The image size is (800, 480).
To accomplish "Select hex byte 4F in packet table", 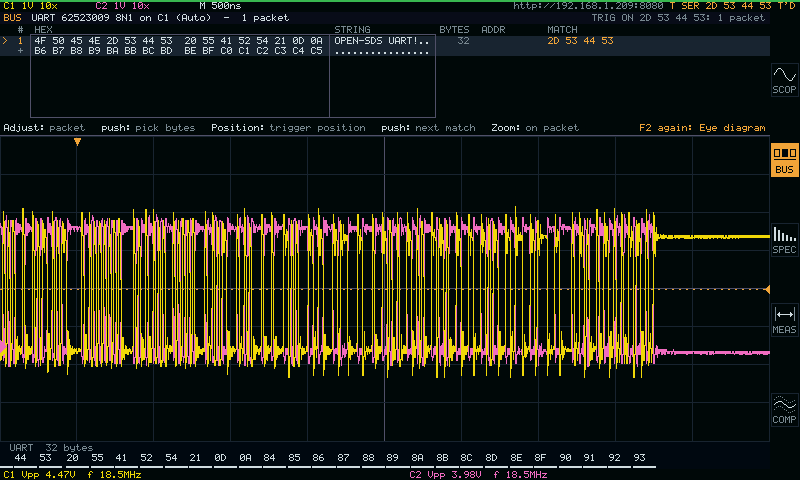I will click(40, 40).
